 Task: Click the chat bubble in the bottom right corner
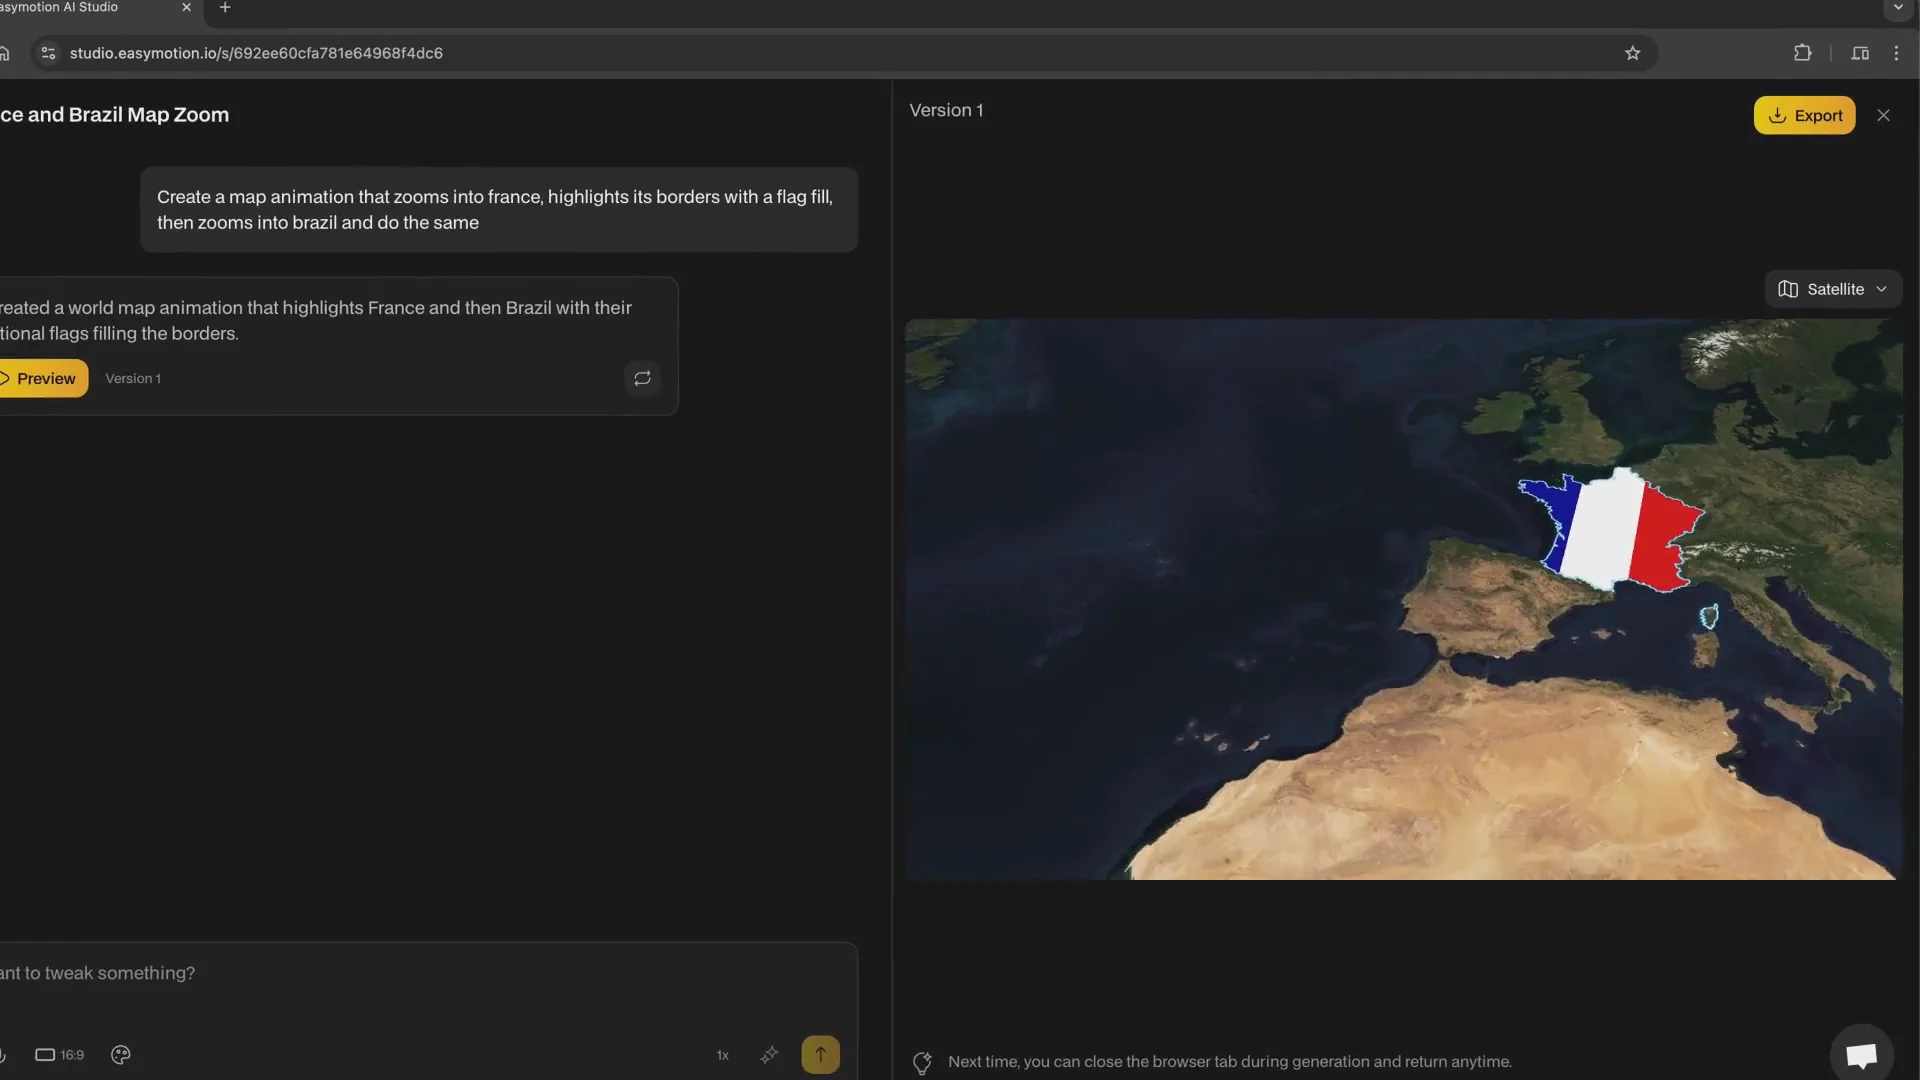(1861, 1055)
